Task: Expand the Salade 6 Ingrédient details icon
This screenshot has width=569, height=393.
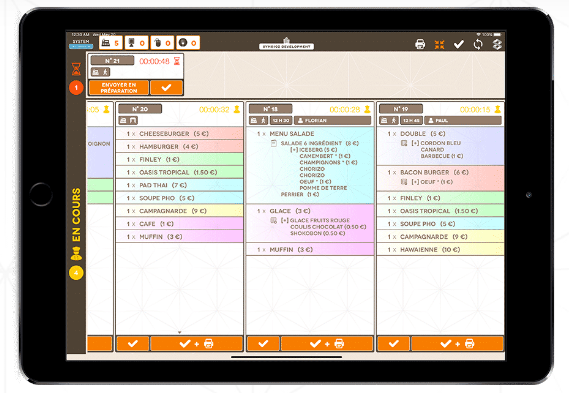Action: click(274, 143)
